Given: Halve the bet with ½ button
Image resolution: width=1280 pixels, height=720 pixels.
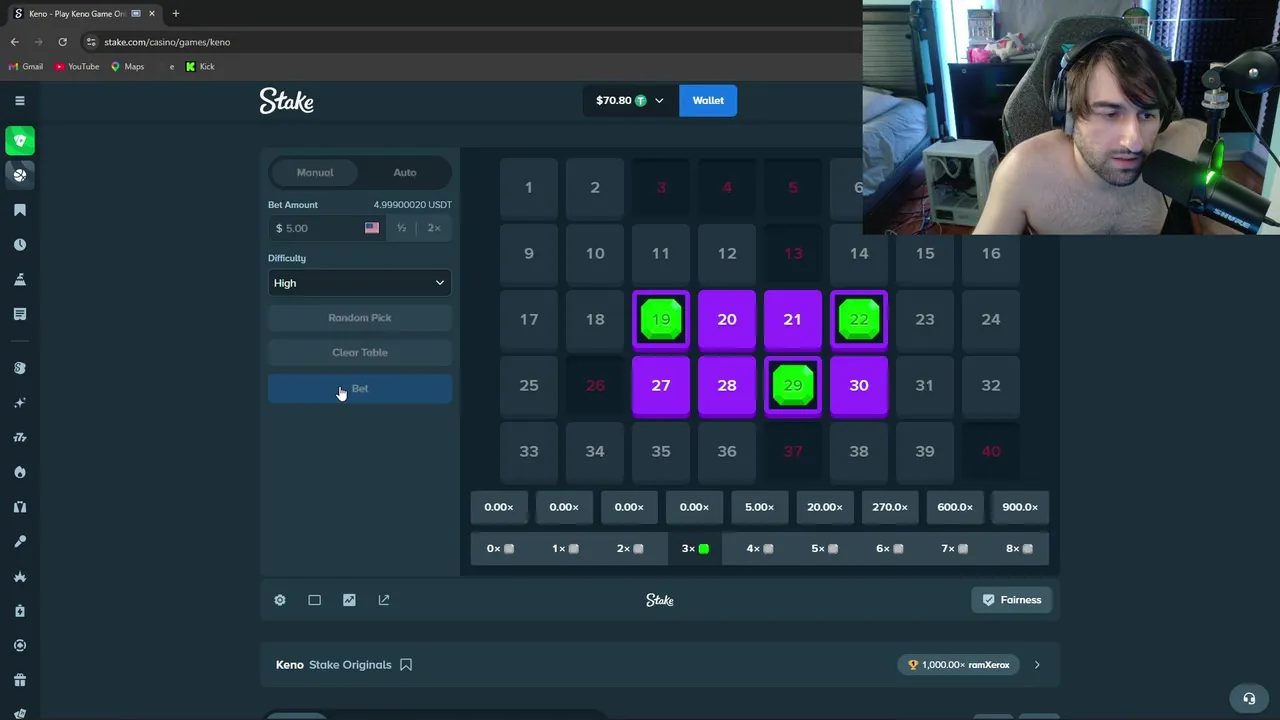Looking at the screenshot, I should coord(401,228).
